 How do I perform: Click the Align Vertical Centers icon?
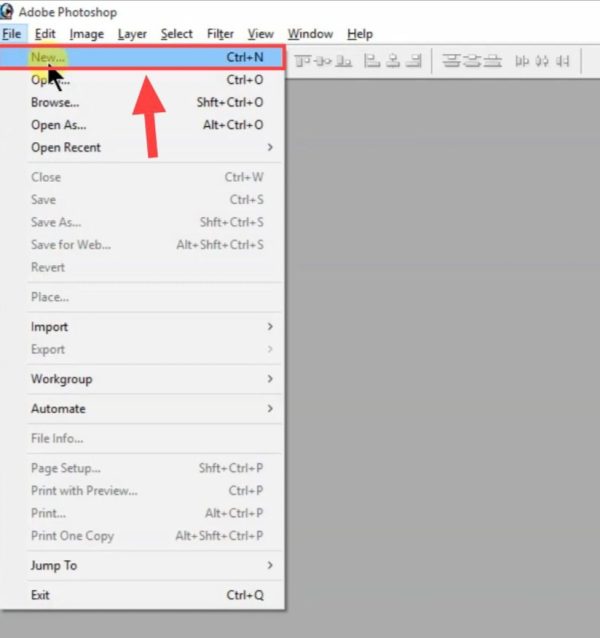[324, 61]
